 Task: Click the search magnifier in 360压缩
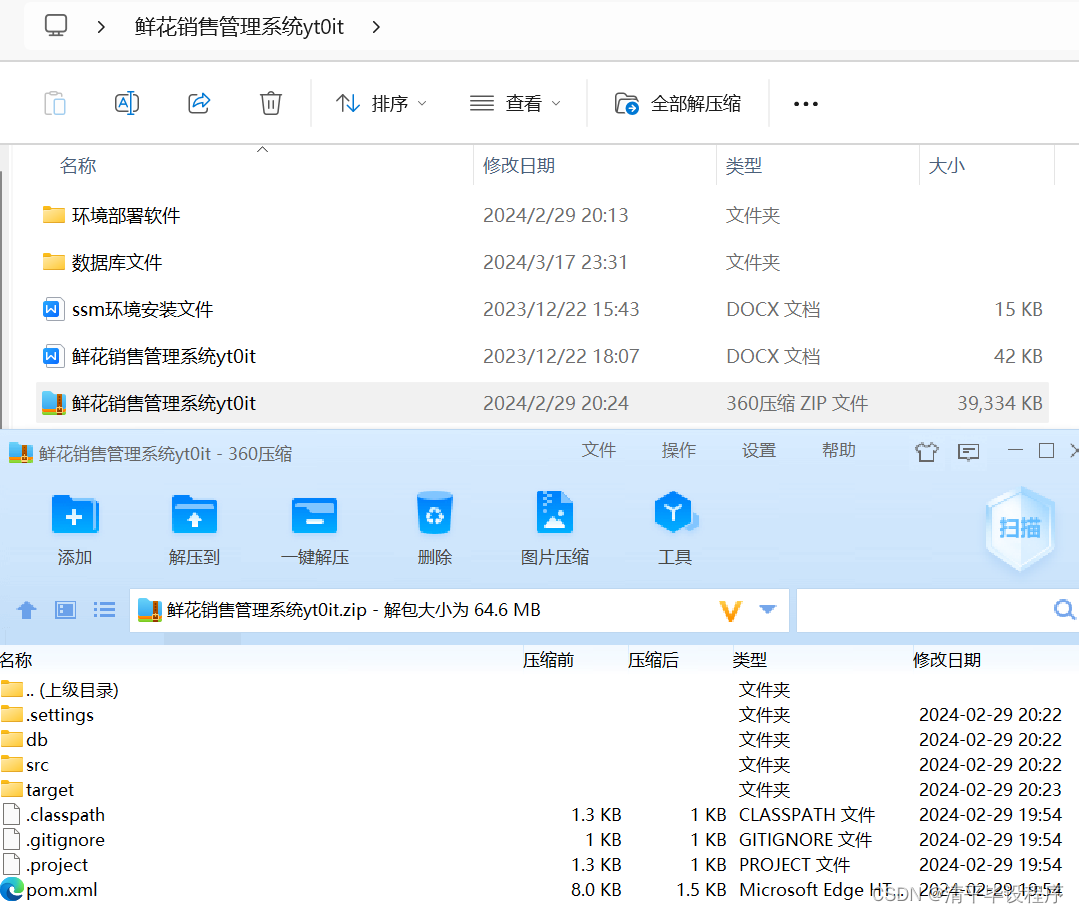(1063, 610)
